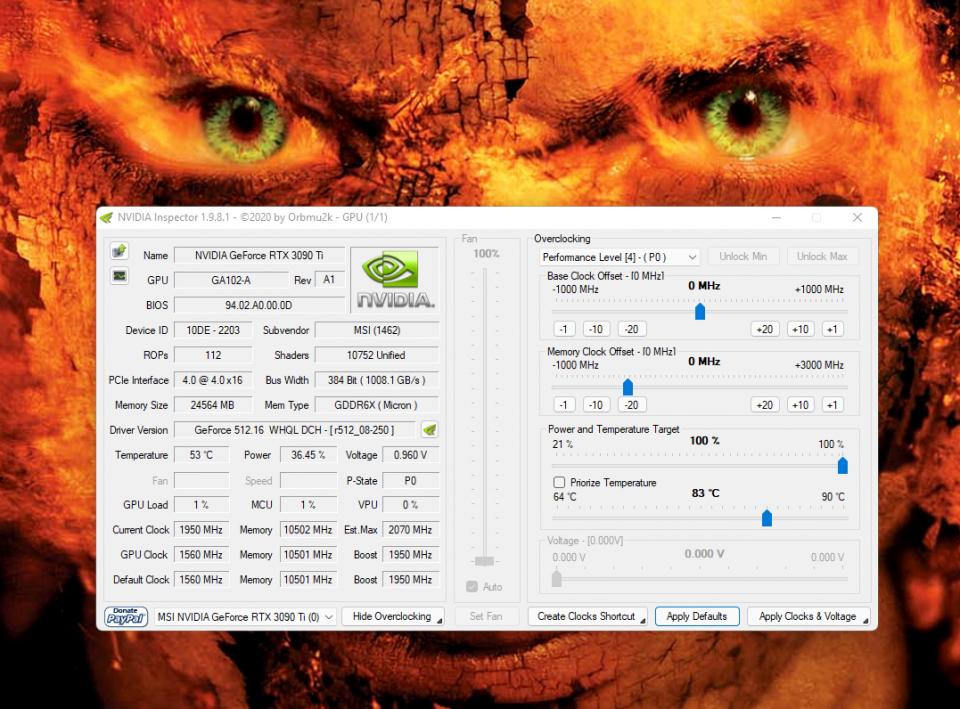Click Memory Clock Offset +1 button
The width and height of the screenshot is (960, 709).
[833, 405]
